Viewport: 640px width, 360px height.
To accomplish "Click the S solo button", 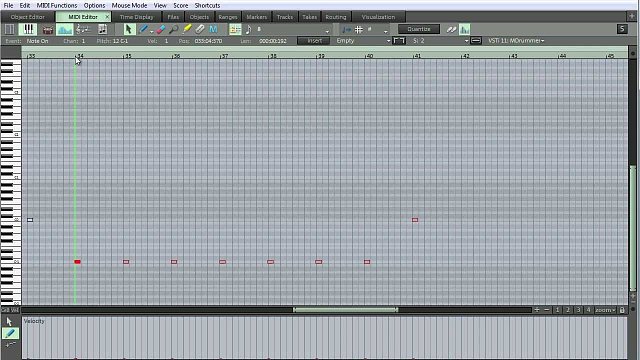I will [622, 29].
